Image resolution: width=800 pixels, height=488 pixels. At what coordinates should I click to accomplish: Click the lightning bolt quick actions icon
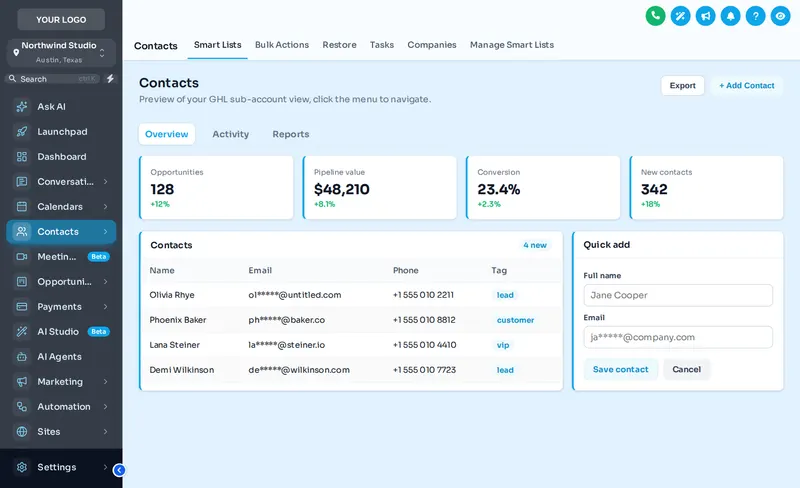(x=110, y=79)
